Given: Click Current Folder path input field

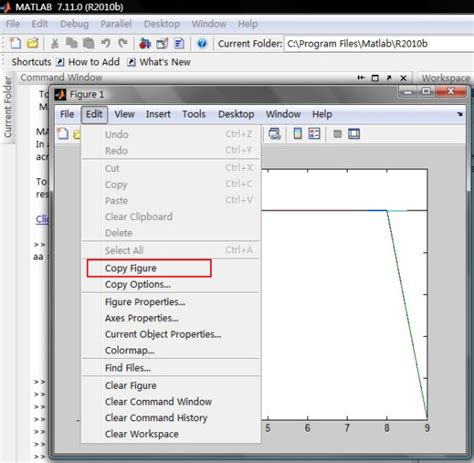Looking at the screenshot, I should coord(379,44).
